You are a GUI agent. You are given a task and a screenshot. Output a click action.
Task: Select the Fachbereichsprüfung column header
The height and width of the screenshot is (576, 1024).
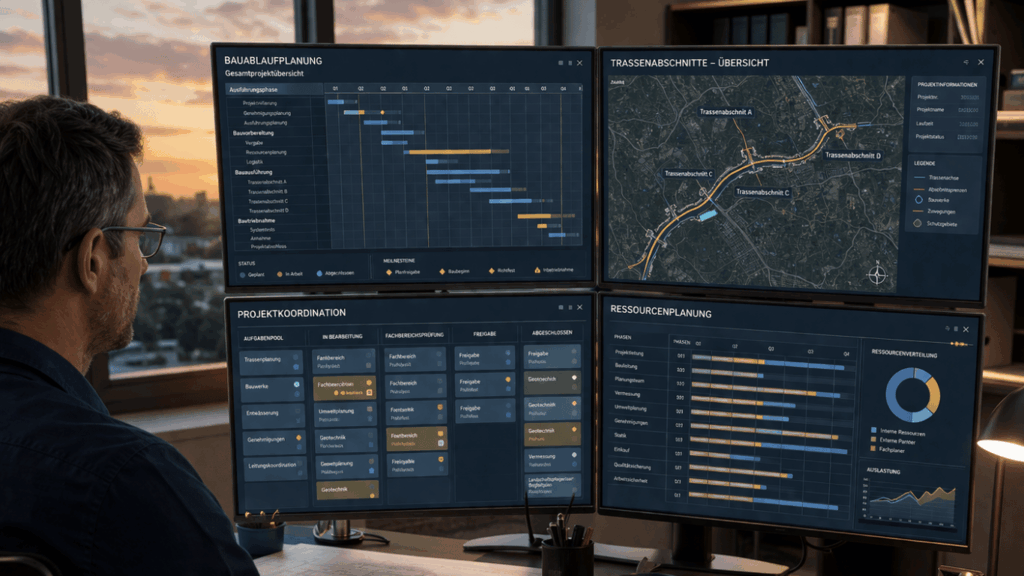tap(415, 335)
